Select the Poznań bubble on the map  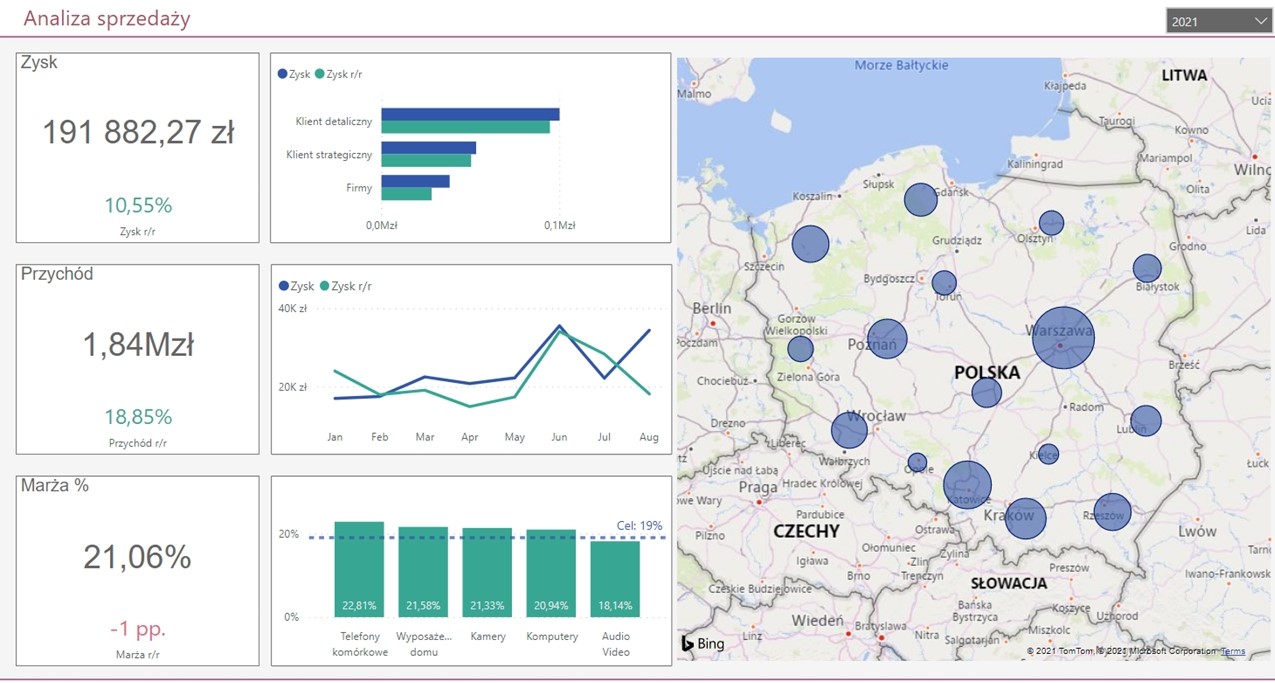887,339
